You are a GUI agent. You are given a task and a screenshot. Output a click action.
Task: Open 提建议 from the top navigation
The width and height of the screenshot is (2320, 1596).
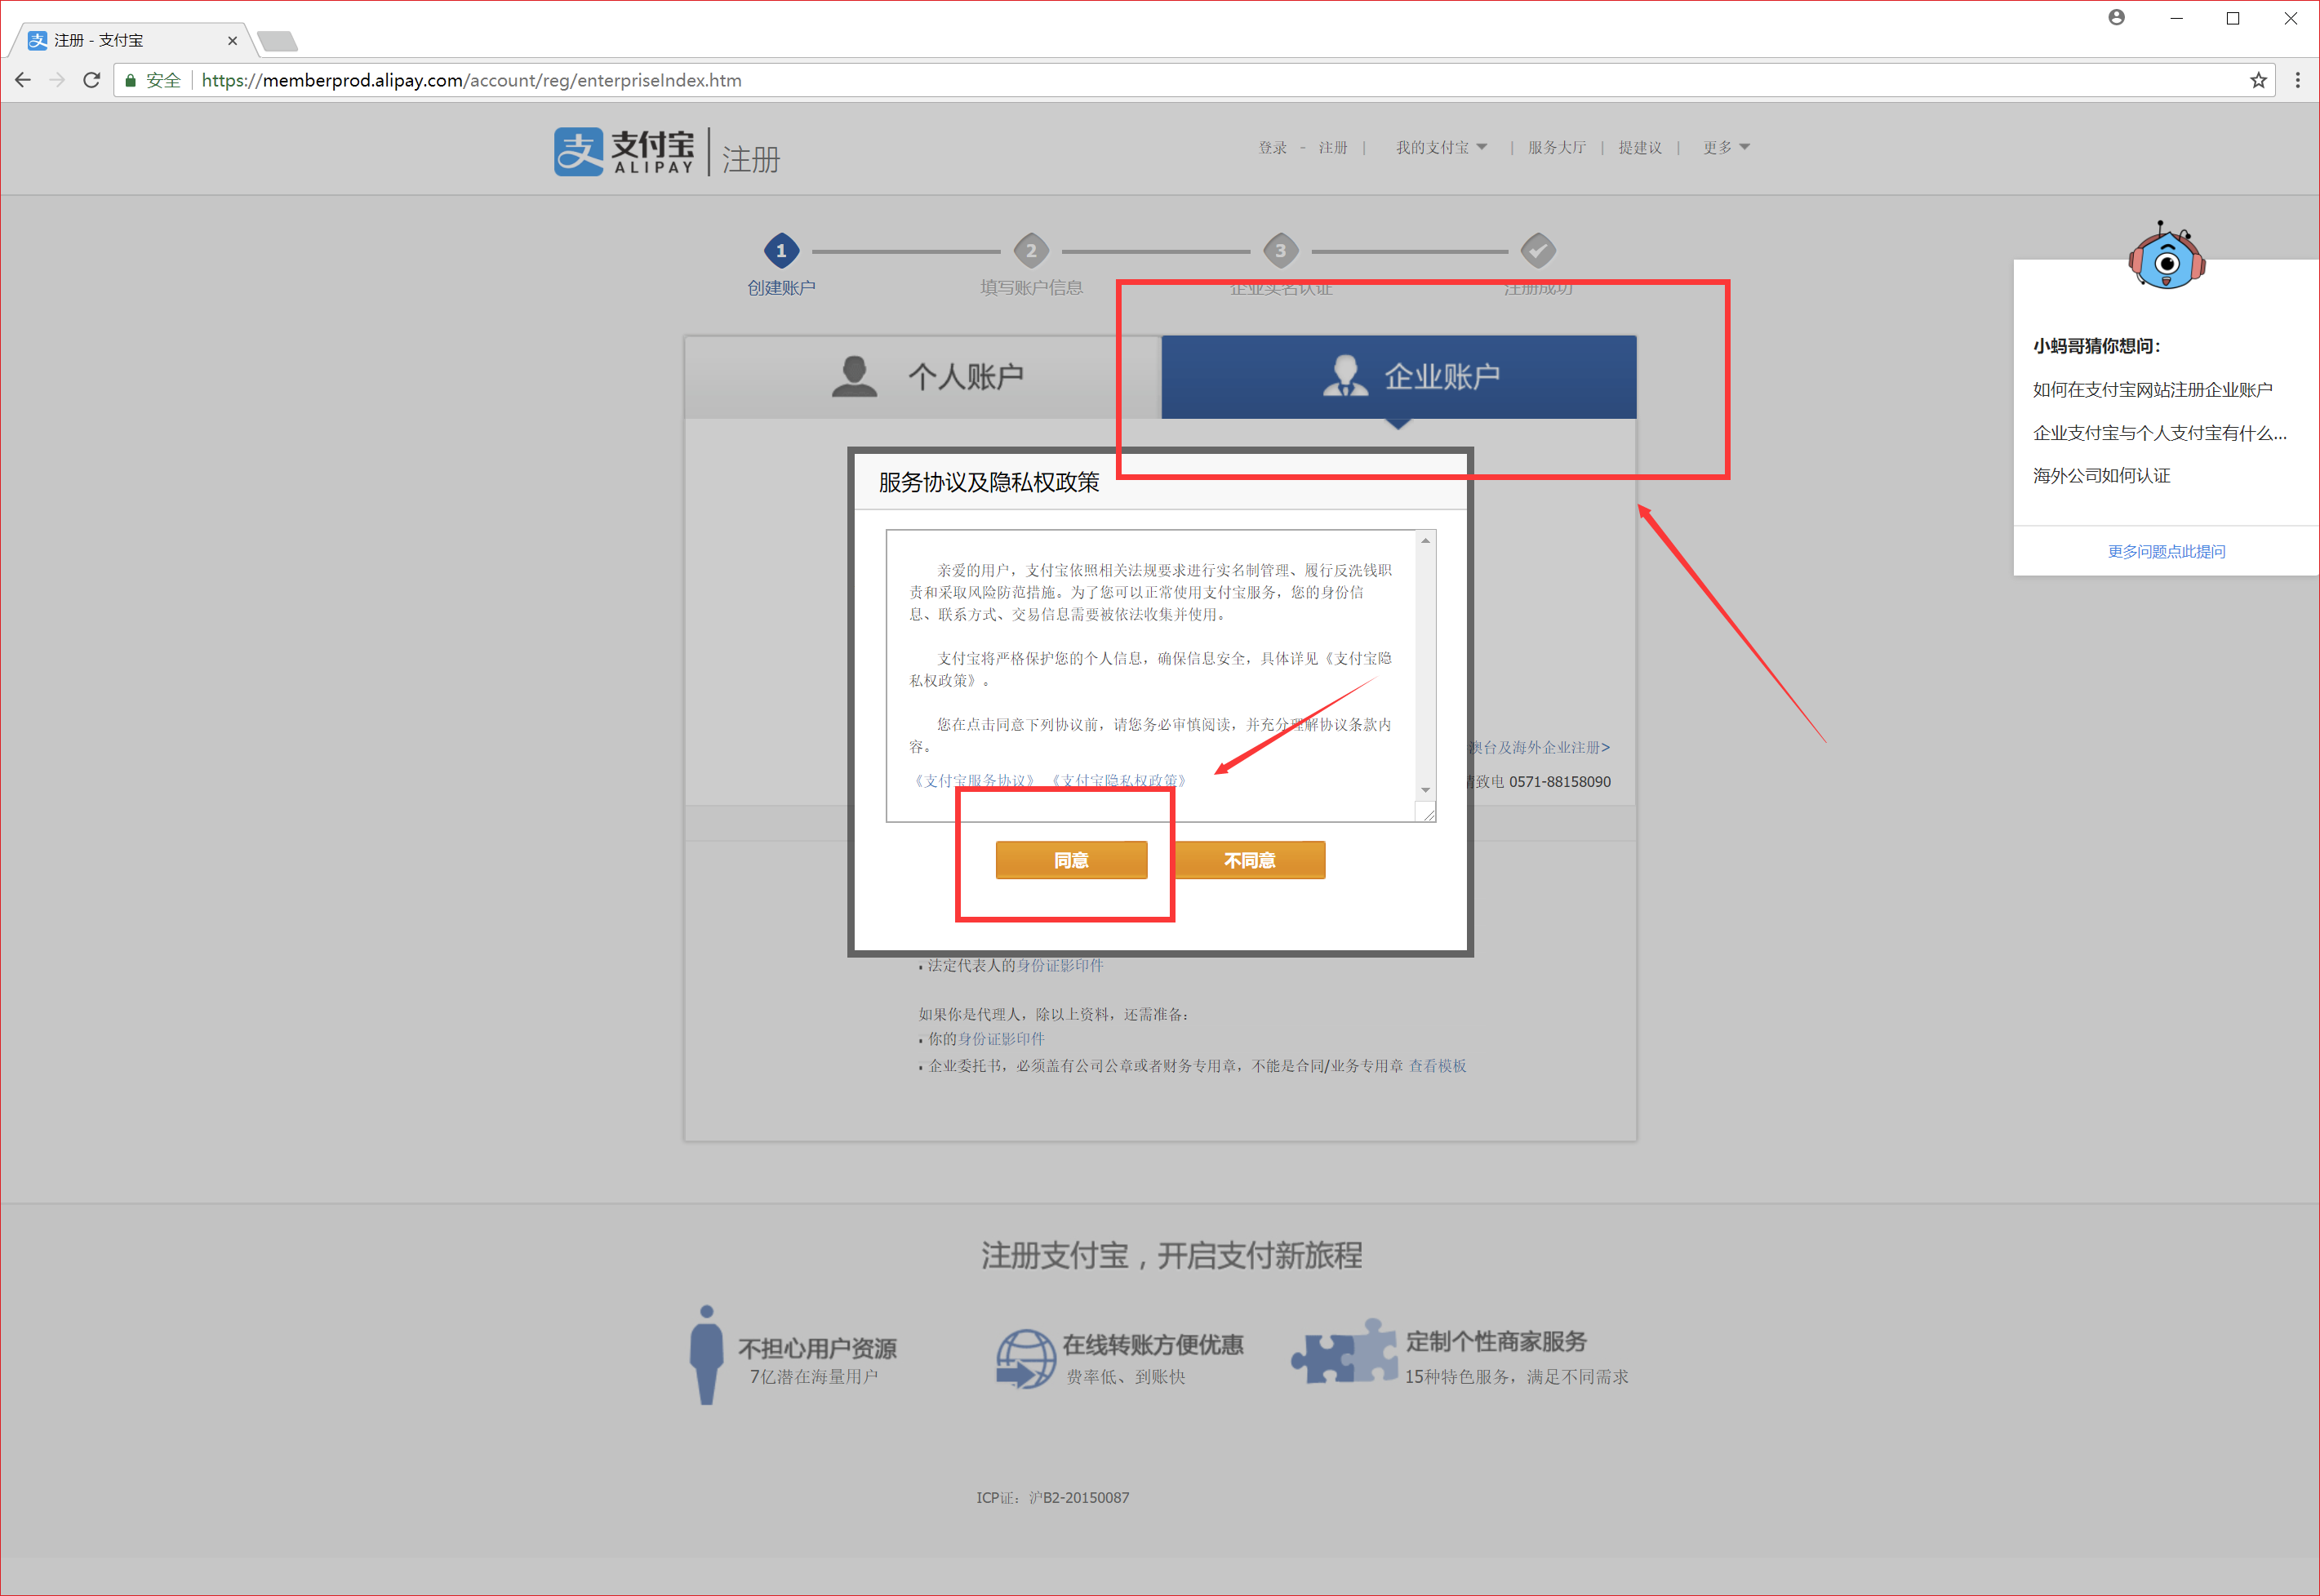pyautogui.click(x=1640, y=147)
